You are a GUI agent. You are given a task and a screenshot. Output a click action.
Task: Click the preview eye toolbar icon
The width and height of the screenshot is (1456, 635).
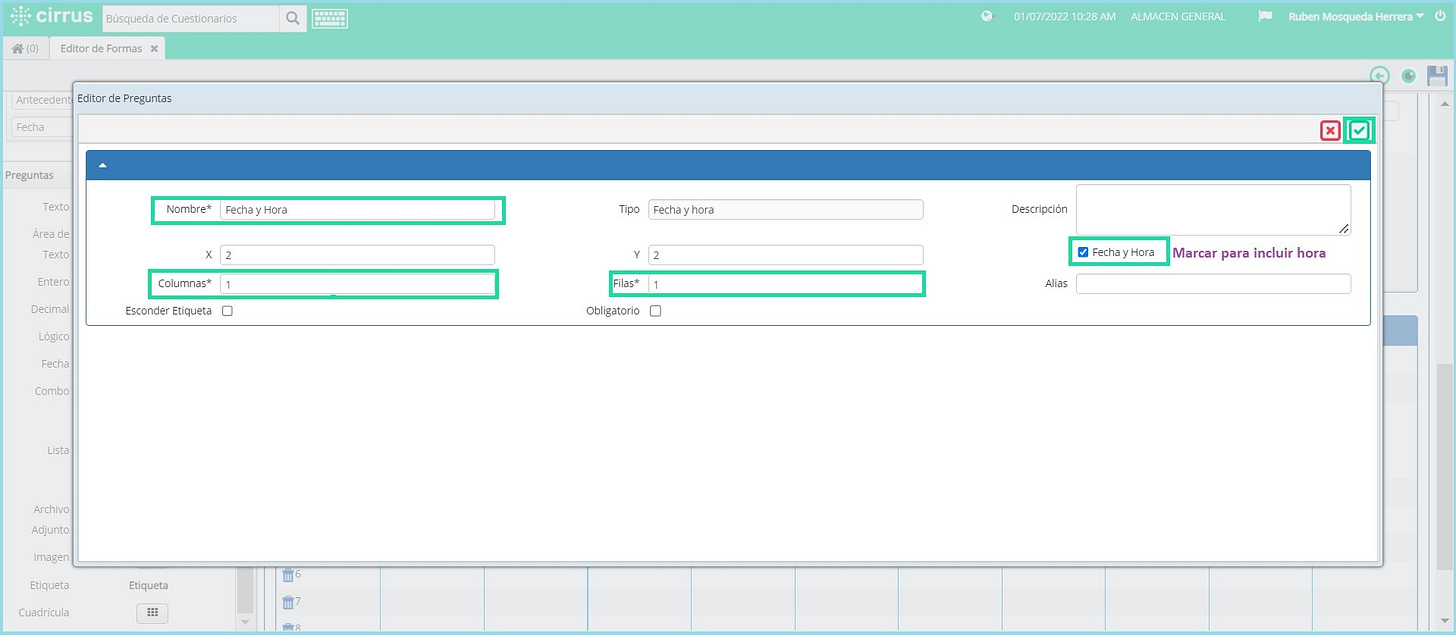[1409, 75]
